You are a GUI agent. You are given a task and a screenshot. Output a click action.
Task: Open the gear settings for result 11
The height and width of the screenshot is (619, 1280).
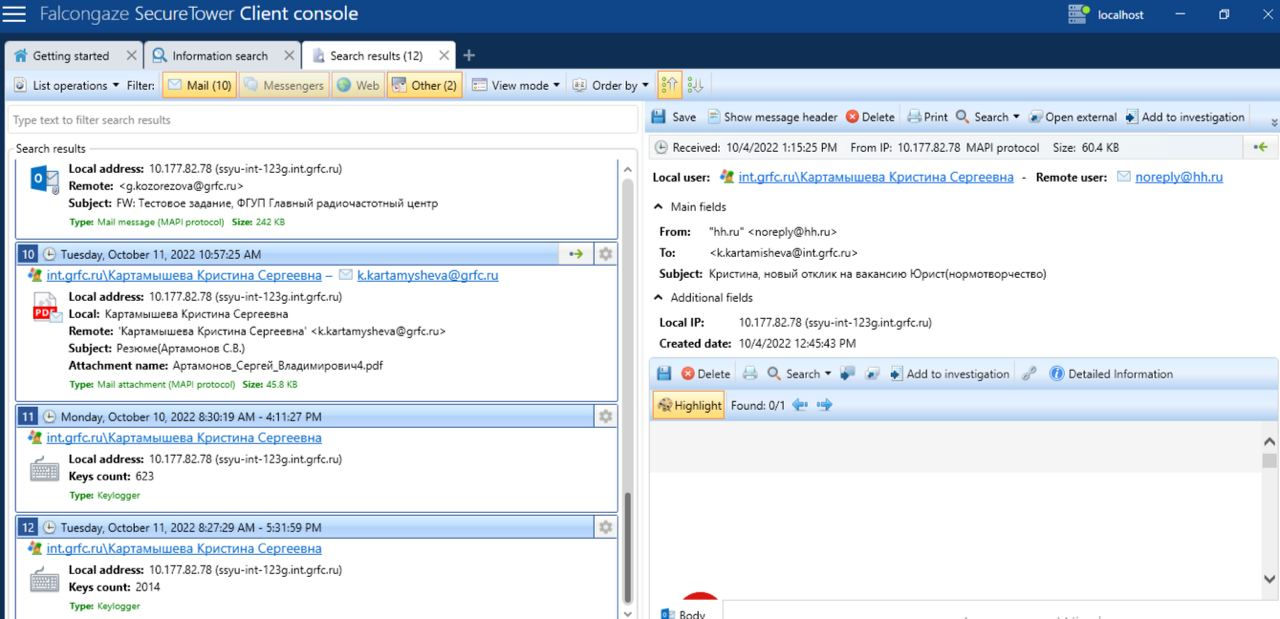tap(605, 416)
